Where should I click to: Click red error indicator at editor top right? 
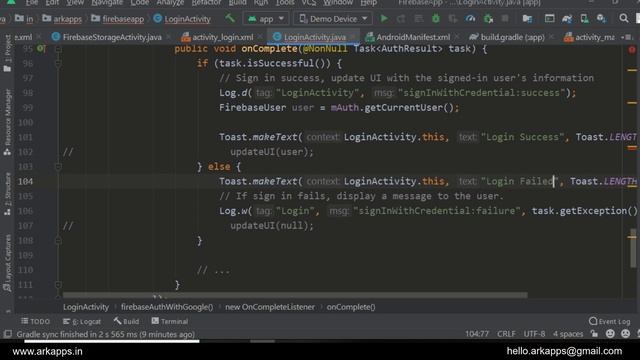click(632, 50)
